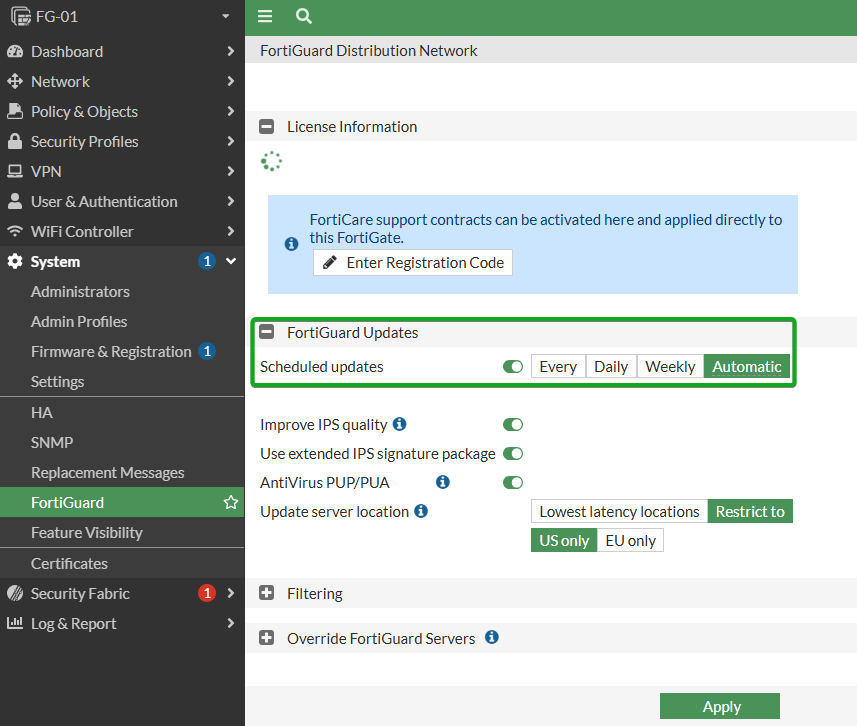Choose EU only server restriction
The width and height of the screenshot is (857, 726).
coord(630,540)
